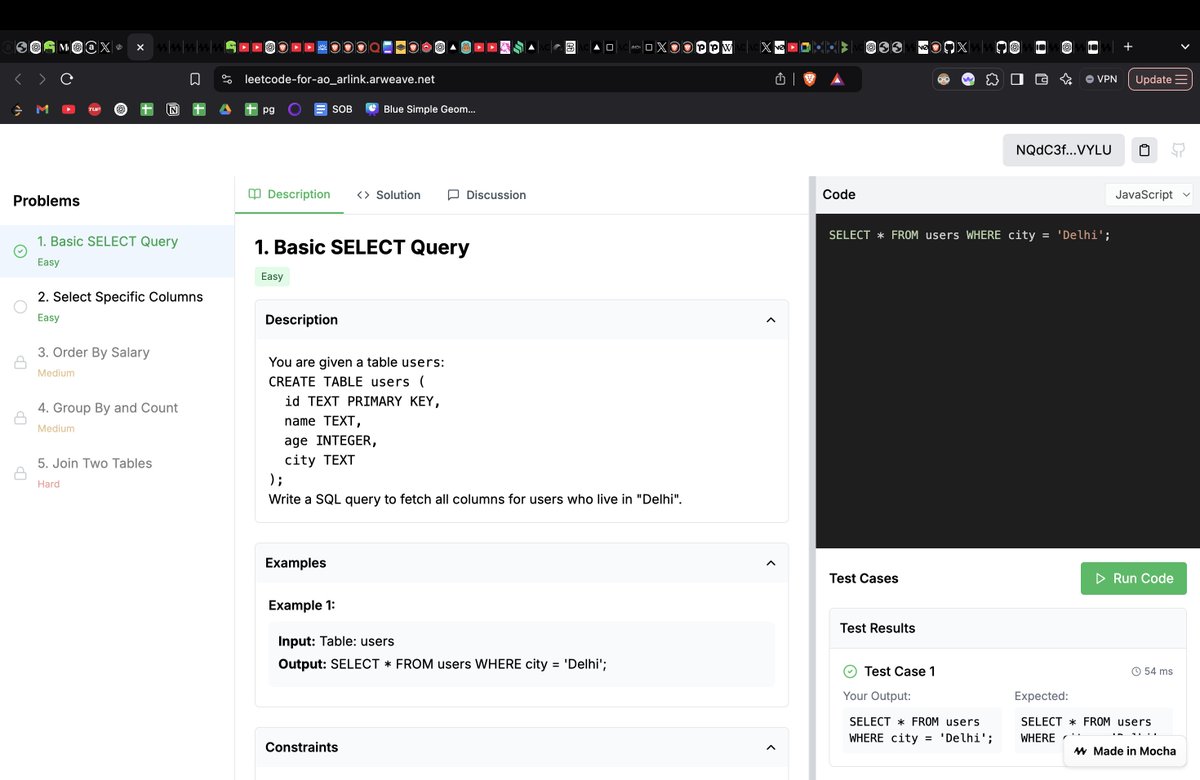Open the pg bookmark
This screenshot has height=780, width=1200.
(260, 109)
